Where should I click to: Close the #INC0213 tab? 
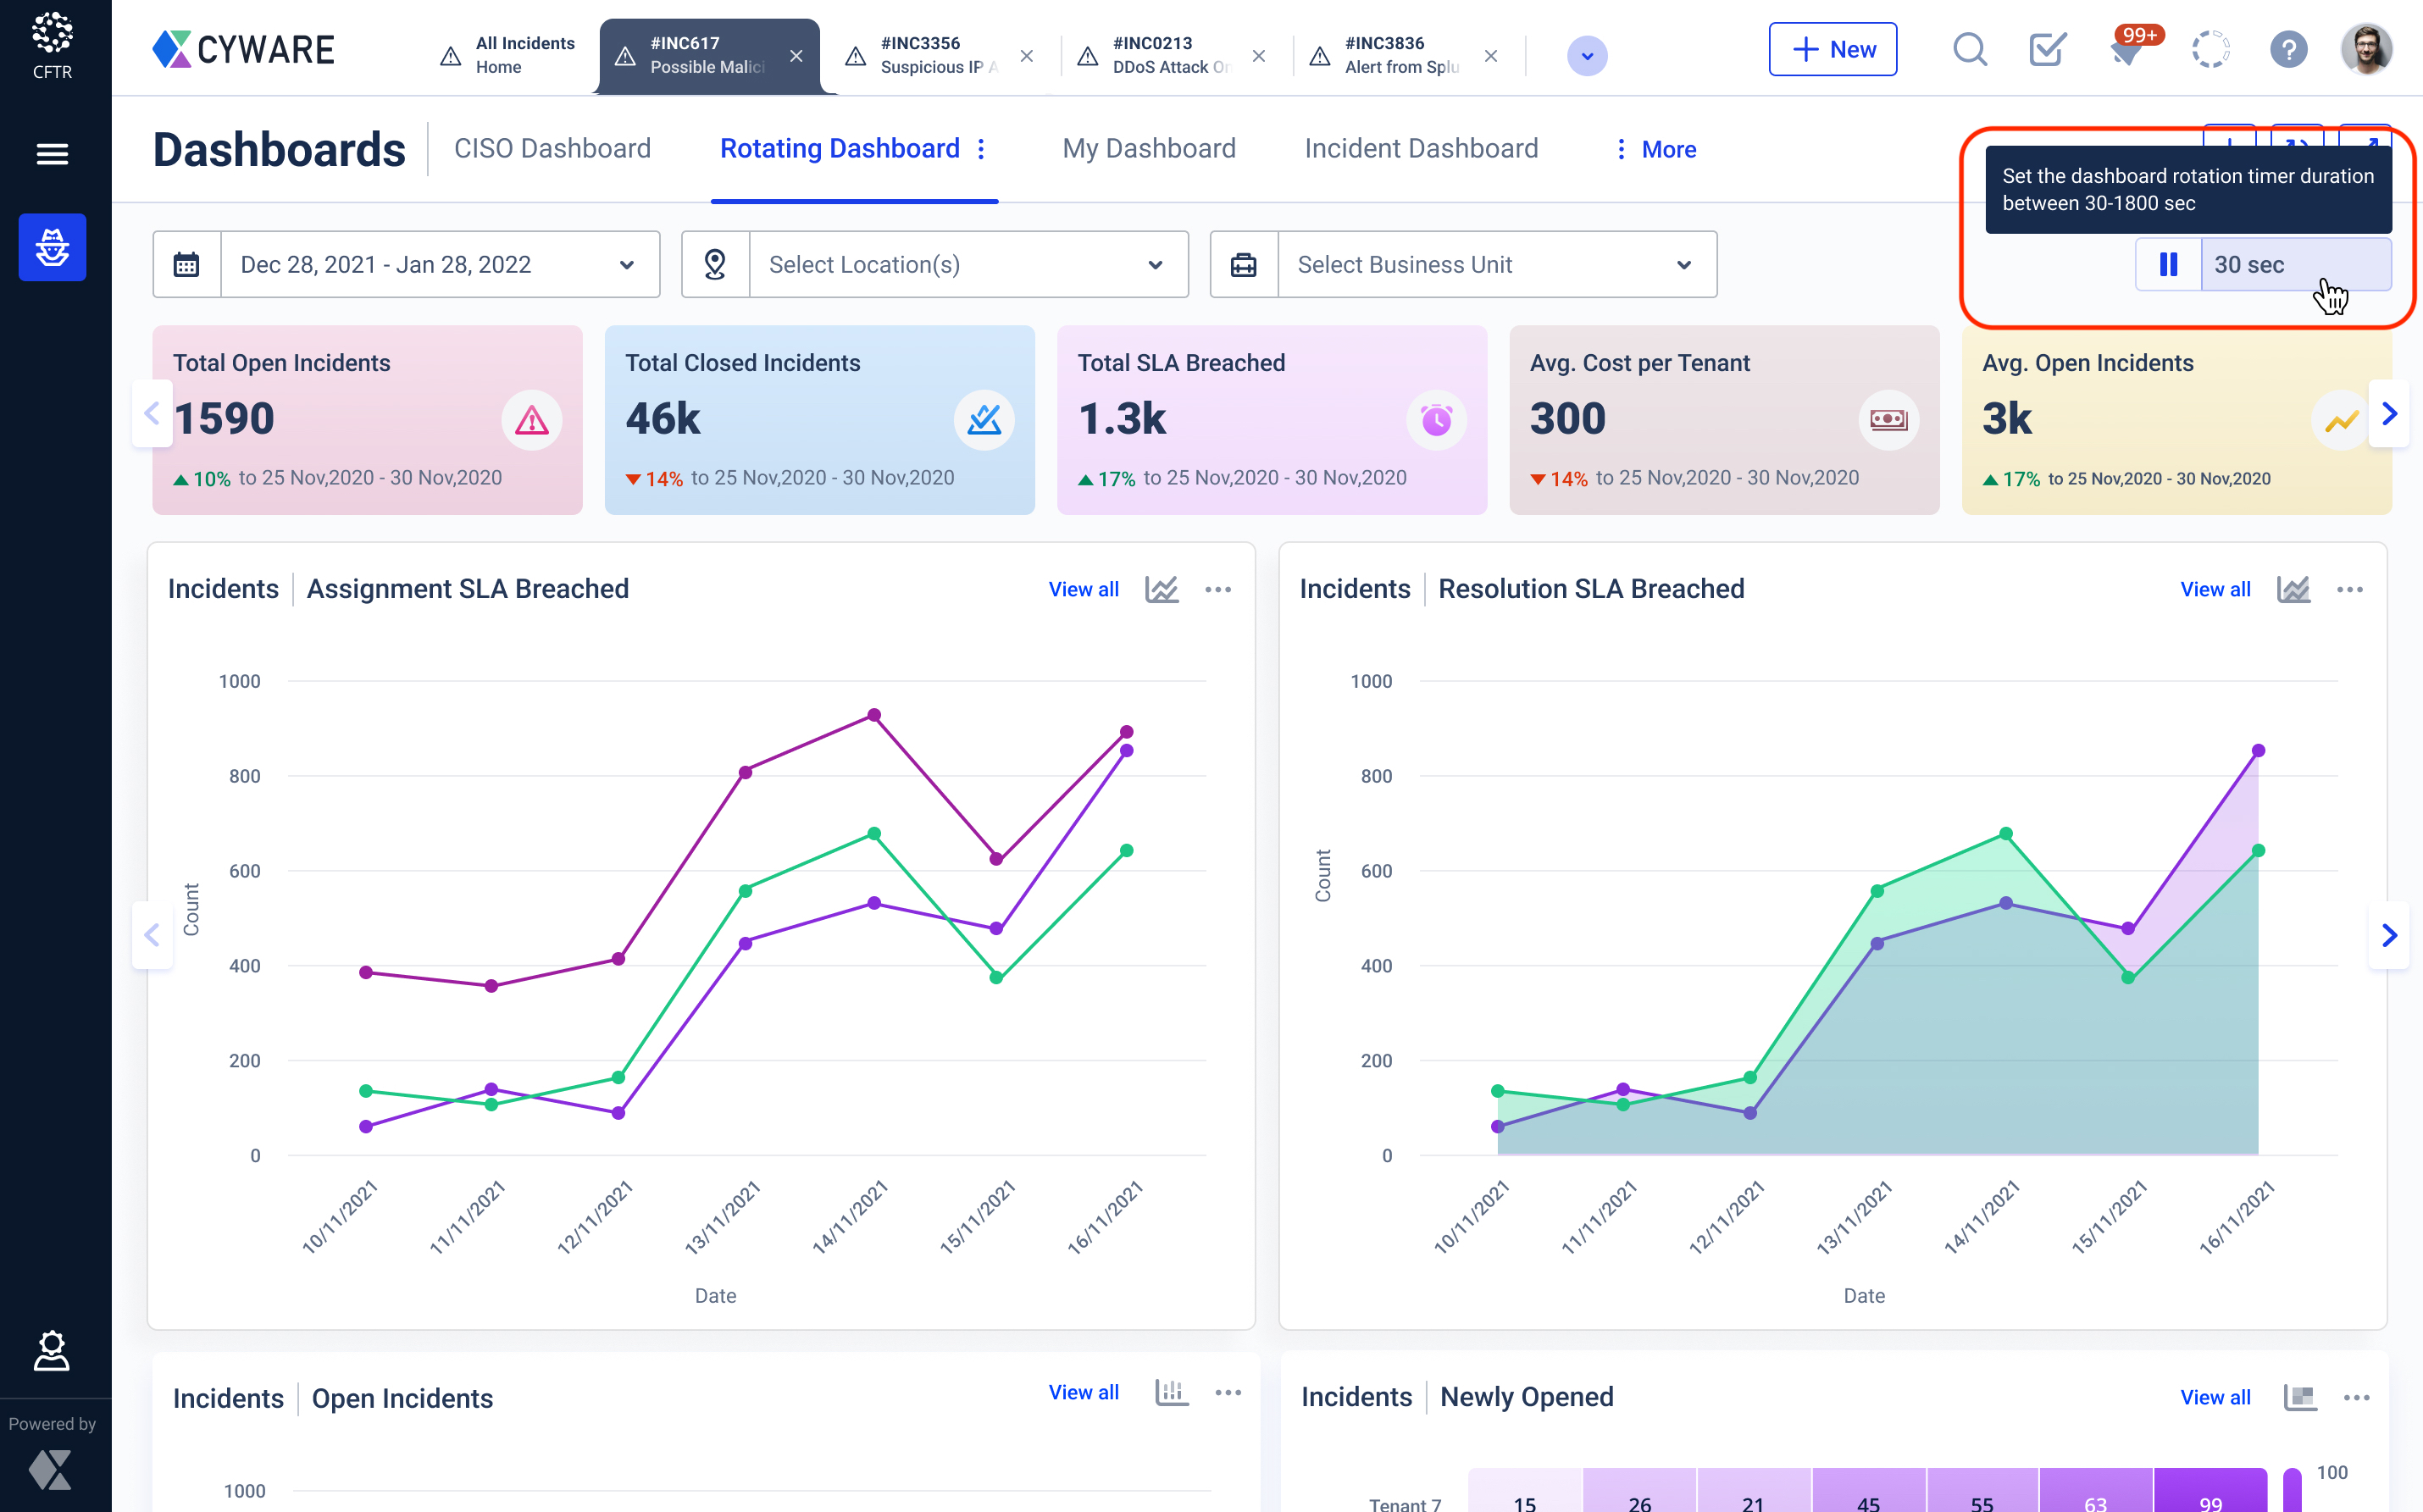coord(1258,56)
